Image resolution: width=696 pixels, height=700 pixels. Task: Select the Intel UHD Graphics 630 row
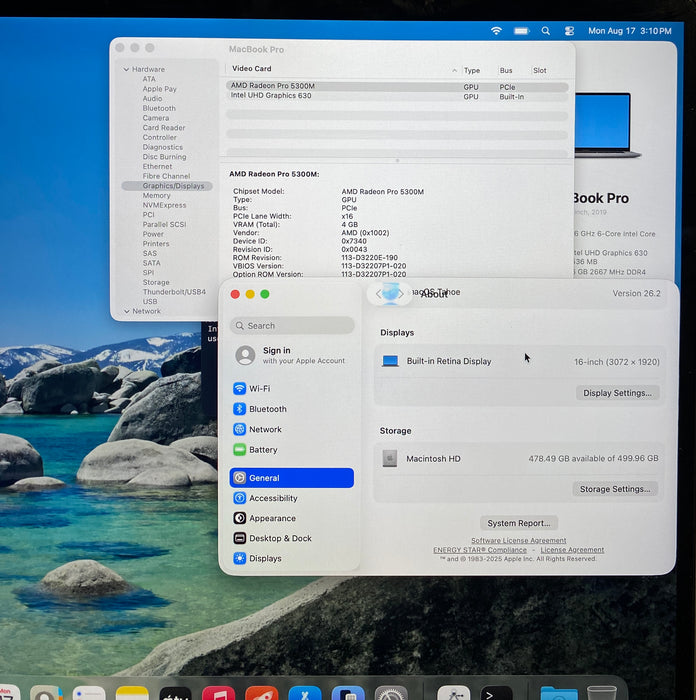396,96
